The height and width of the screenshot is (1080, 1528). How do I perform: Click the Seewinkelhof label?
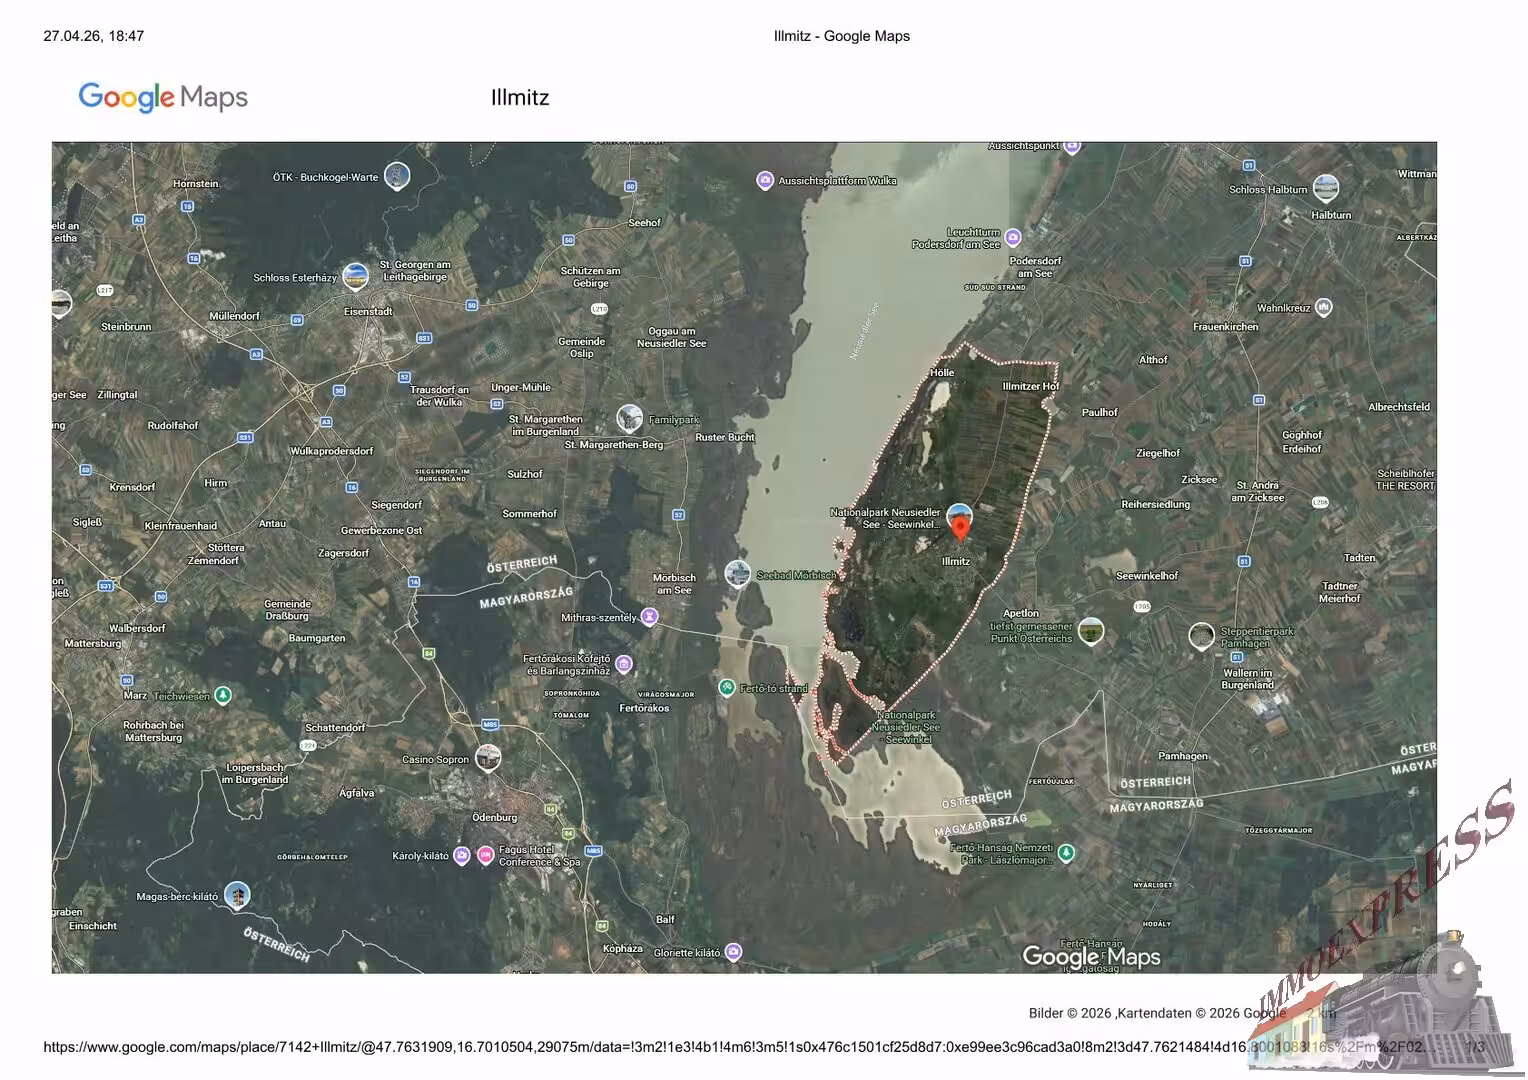[x=1147, y=576]
